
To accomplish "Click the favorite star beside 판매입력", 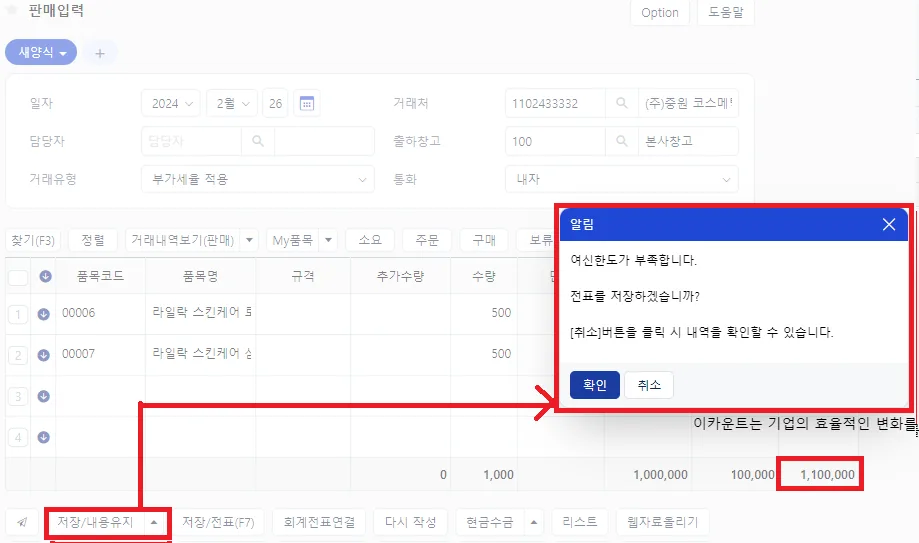I will point(12,10).
